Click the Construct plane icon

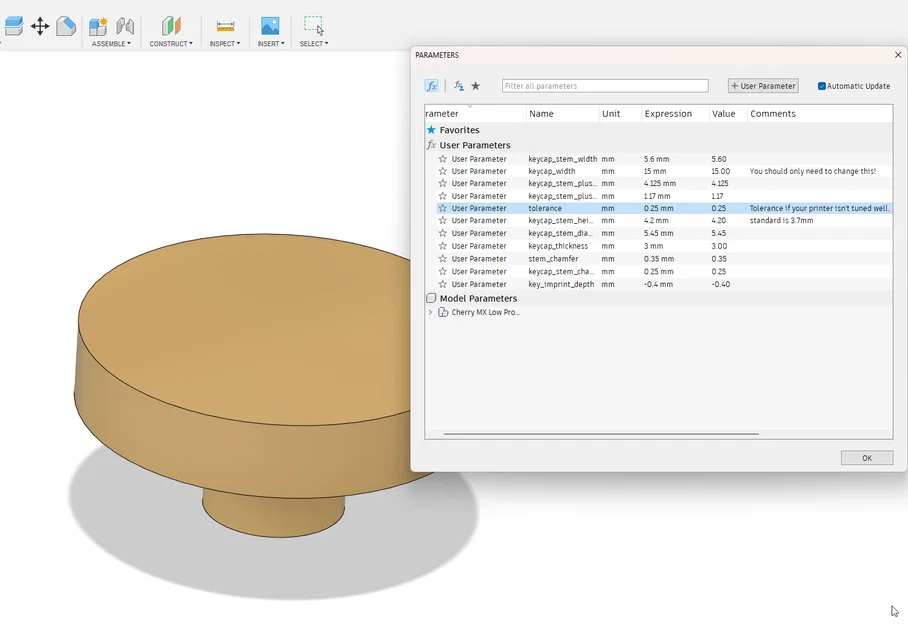(x=171, y=26)
